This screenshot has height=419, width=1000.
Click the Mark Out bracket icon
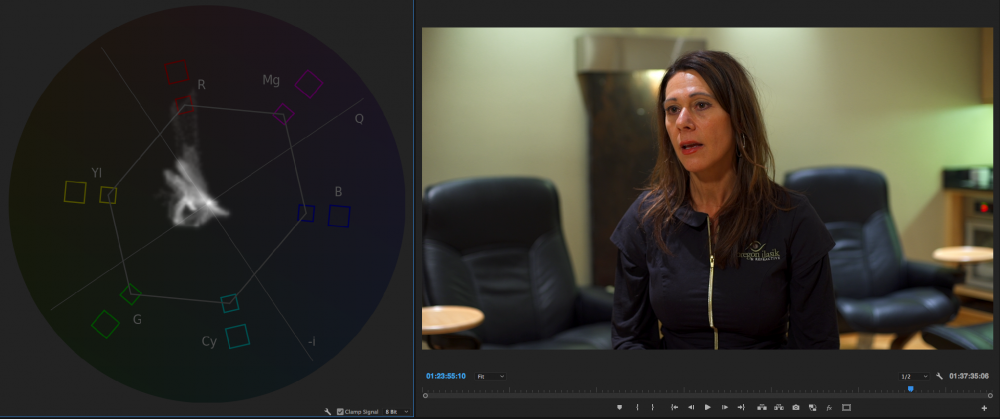pyautogui.click(x=654, y=407)
